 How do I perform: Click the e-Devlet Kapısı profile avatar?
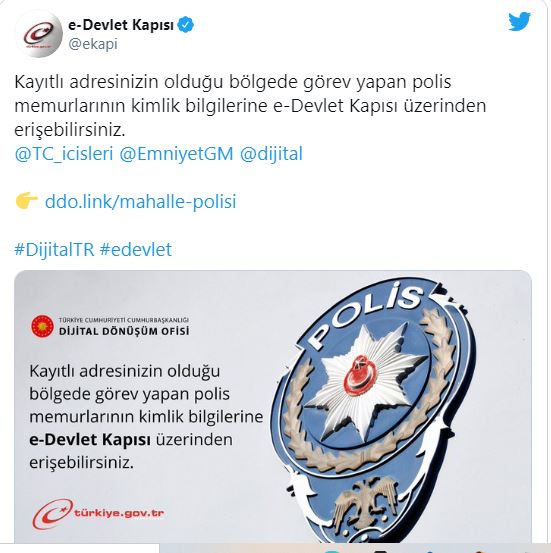coord(38,34)
